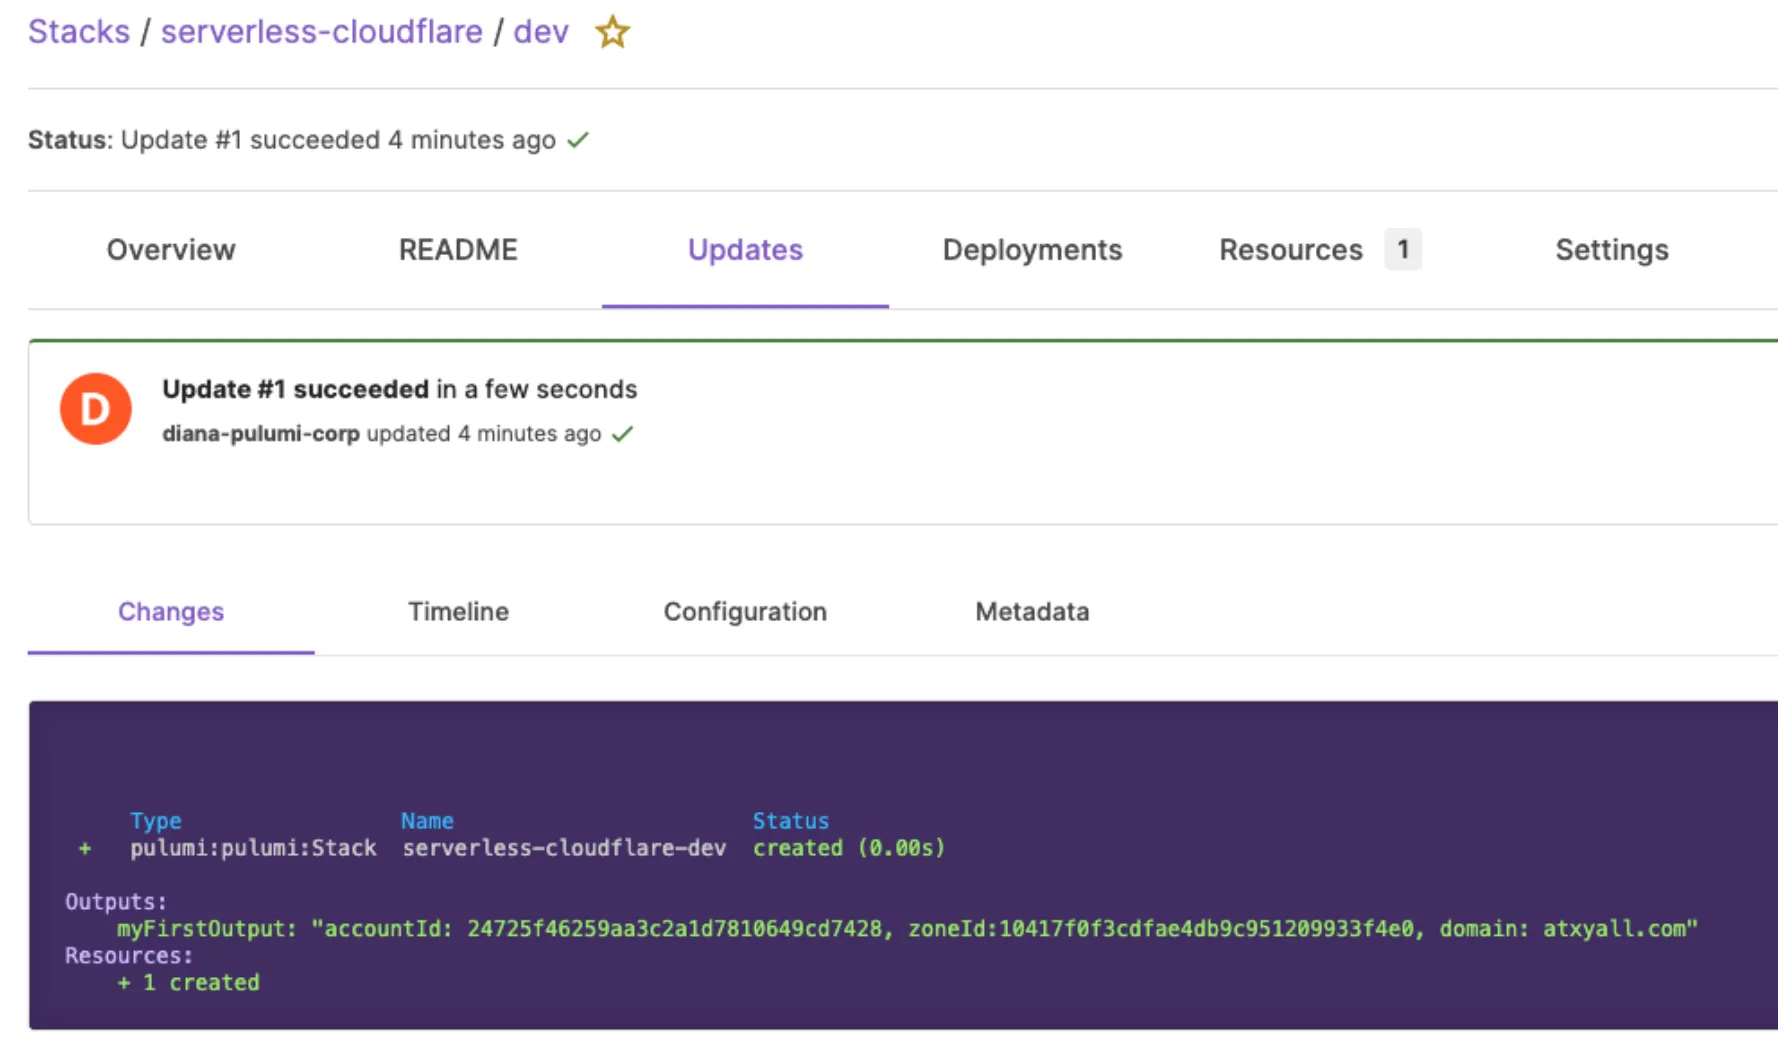Screen dimensions: 1778x1048
Task: Switch to the Overview tab
Action: coord(170,250)
